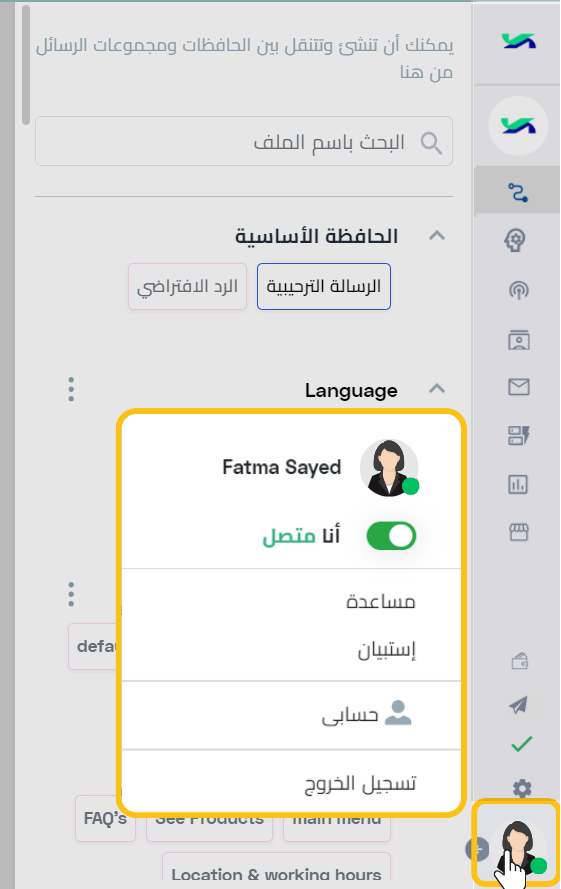Click the البحث باسم الملف search field
This screenshot has height=889, width=561.
244,141
